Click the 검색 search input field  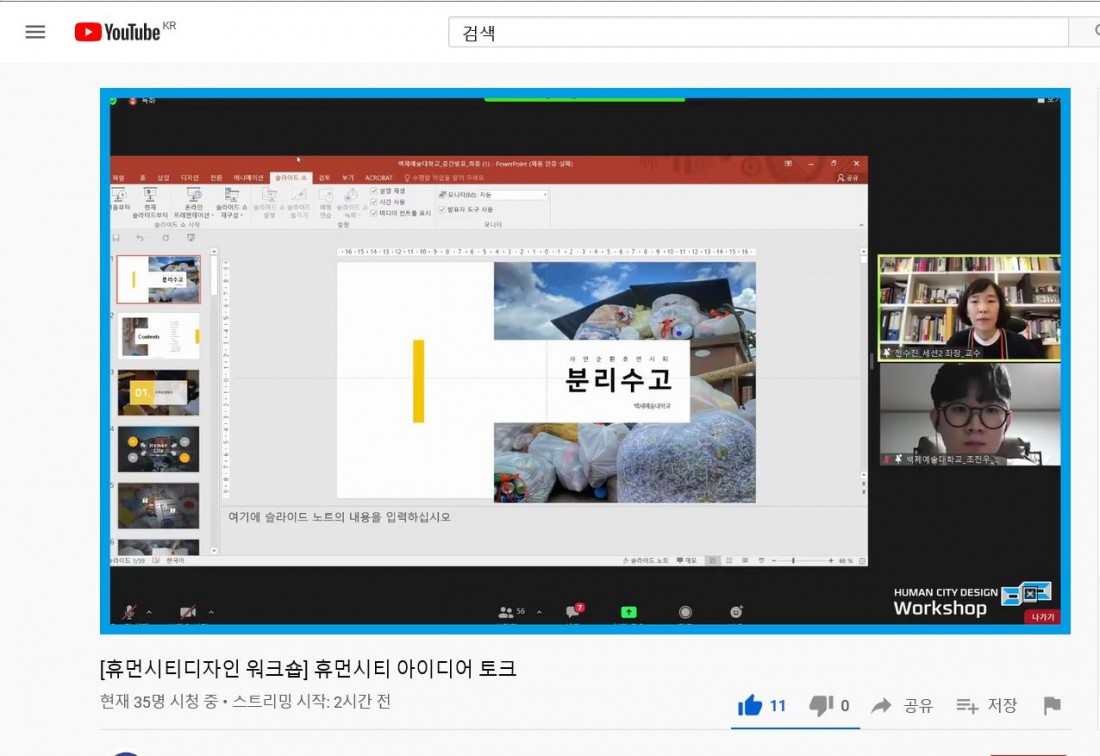[x=757, y=32]
